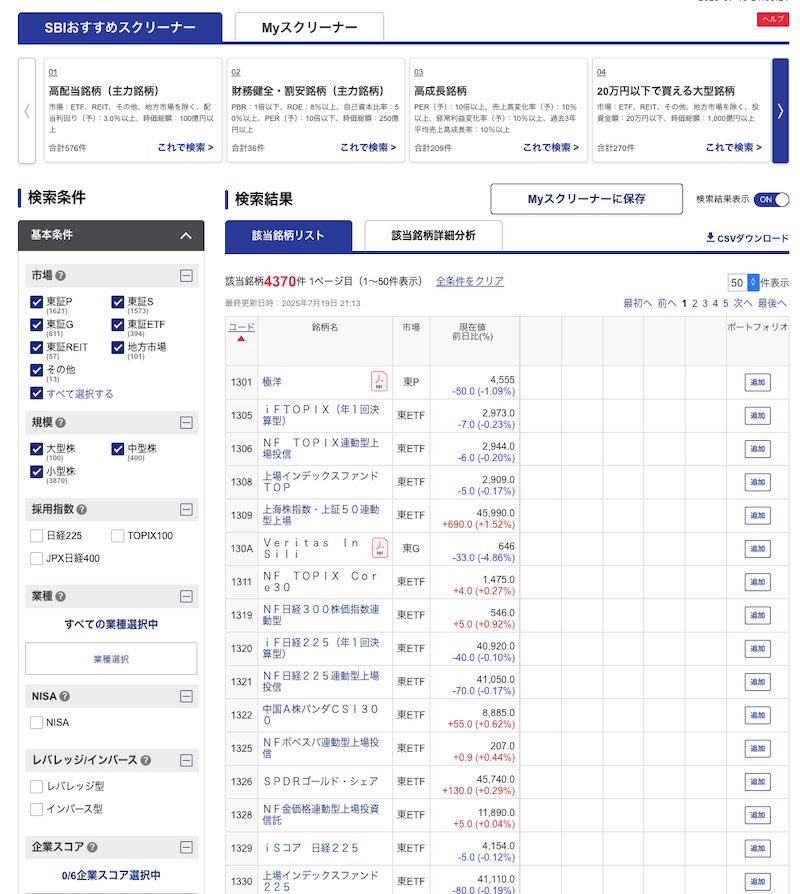Click the help icon next to 市場

click(62, 276)
